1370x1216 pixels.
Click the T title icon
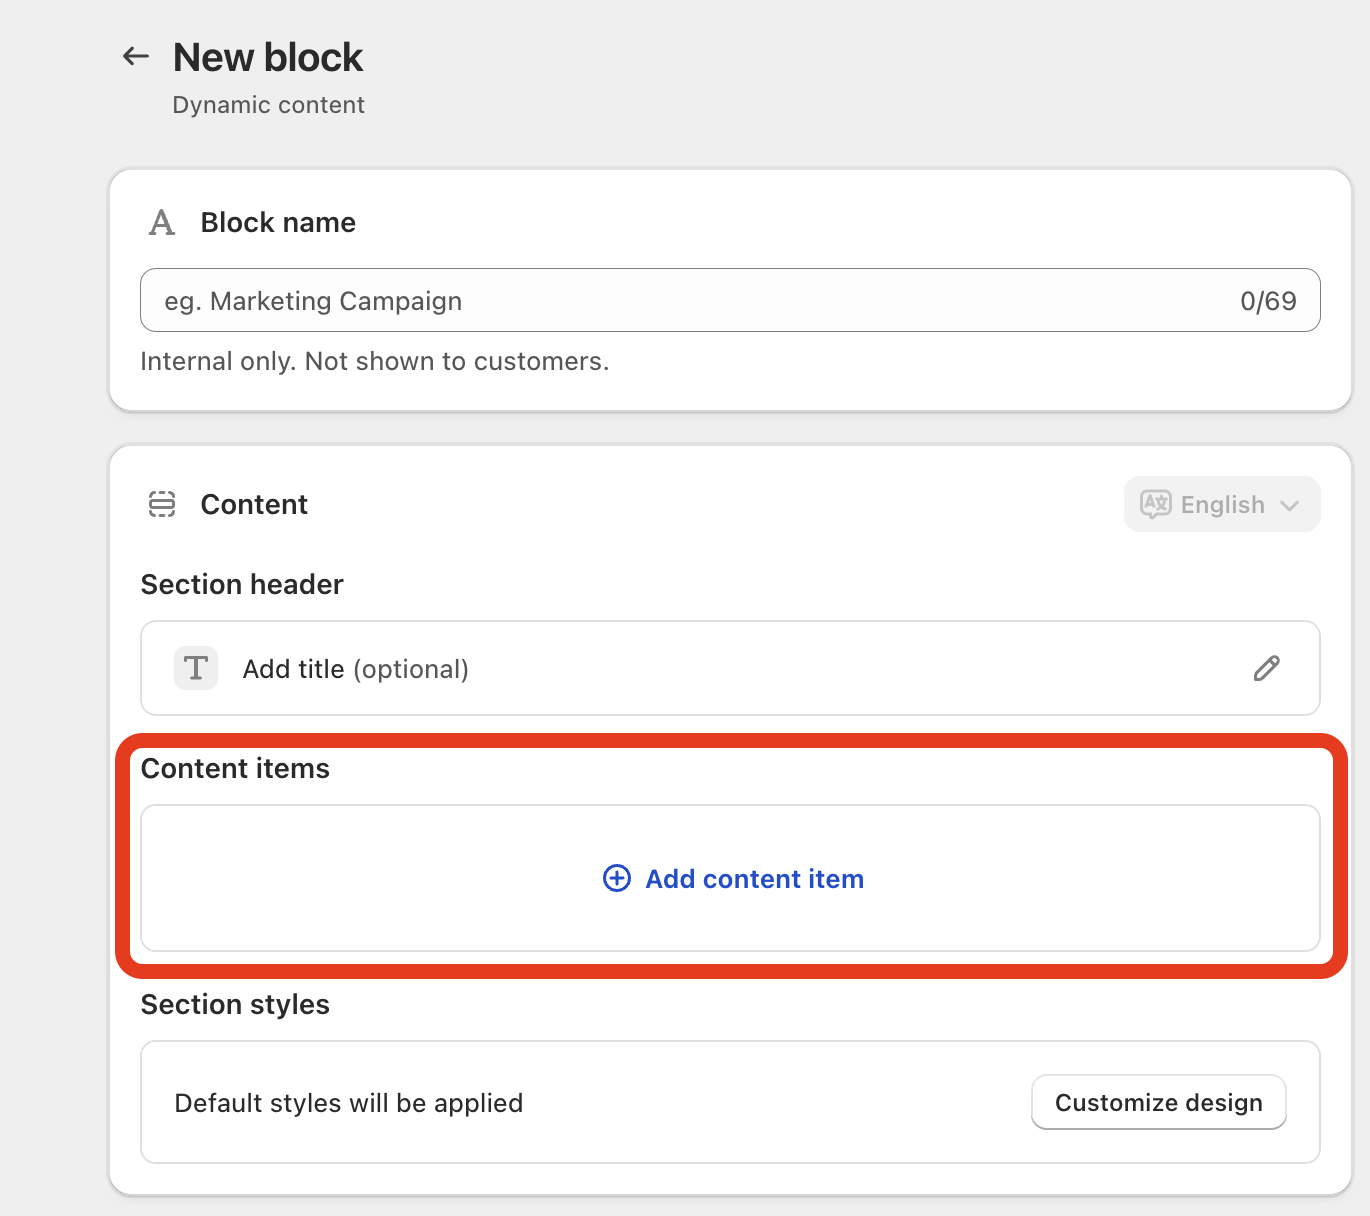[x=196, y=668]
